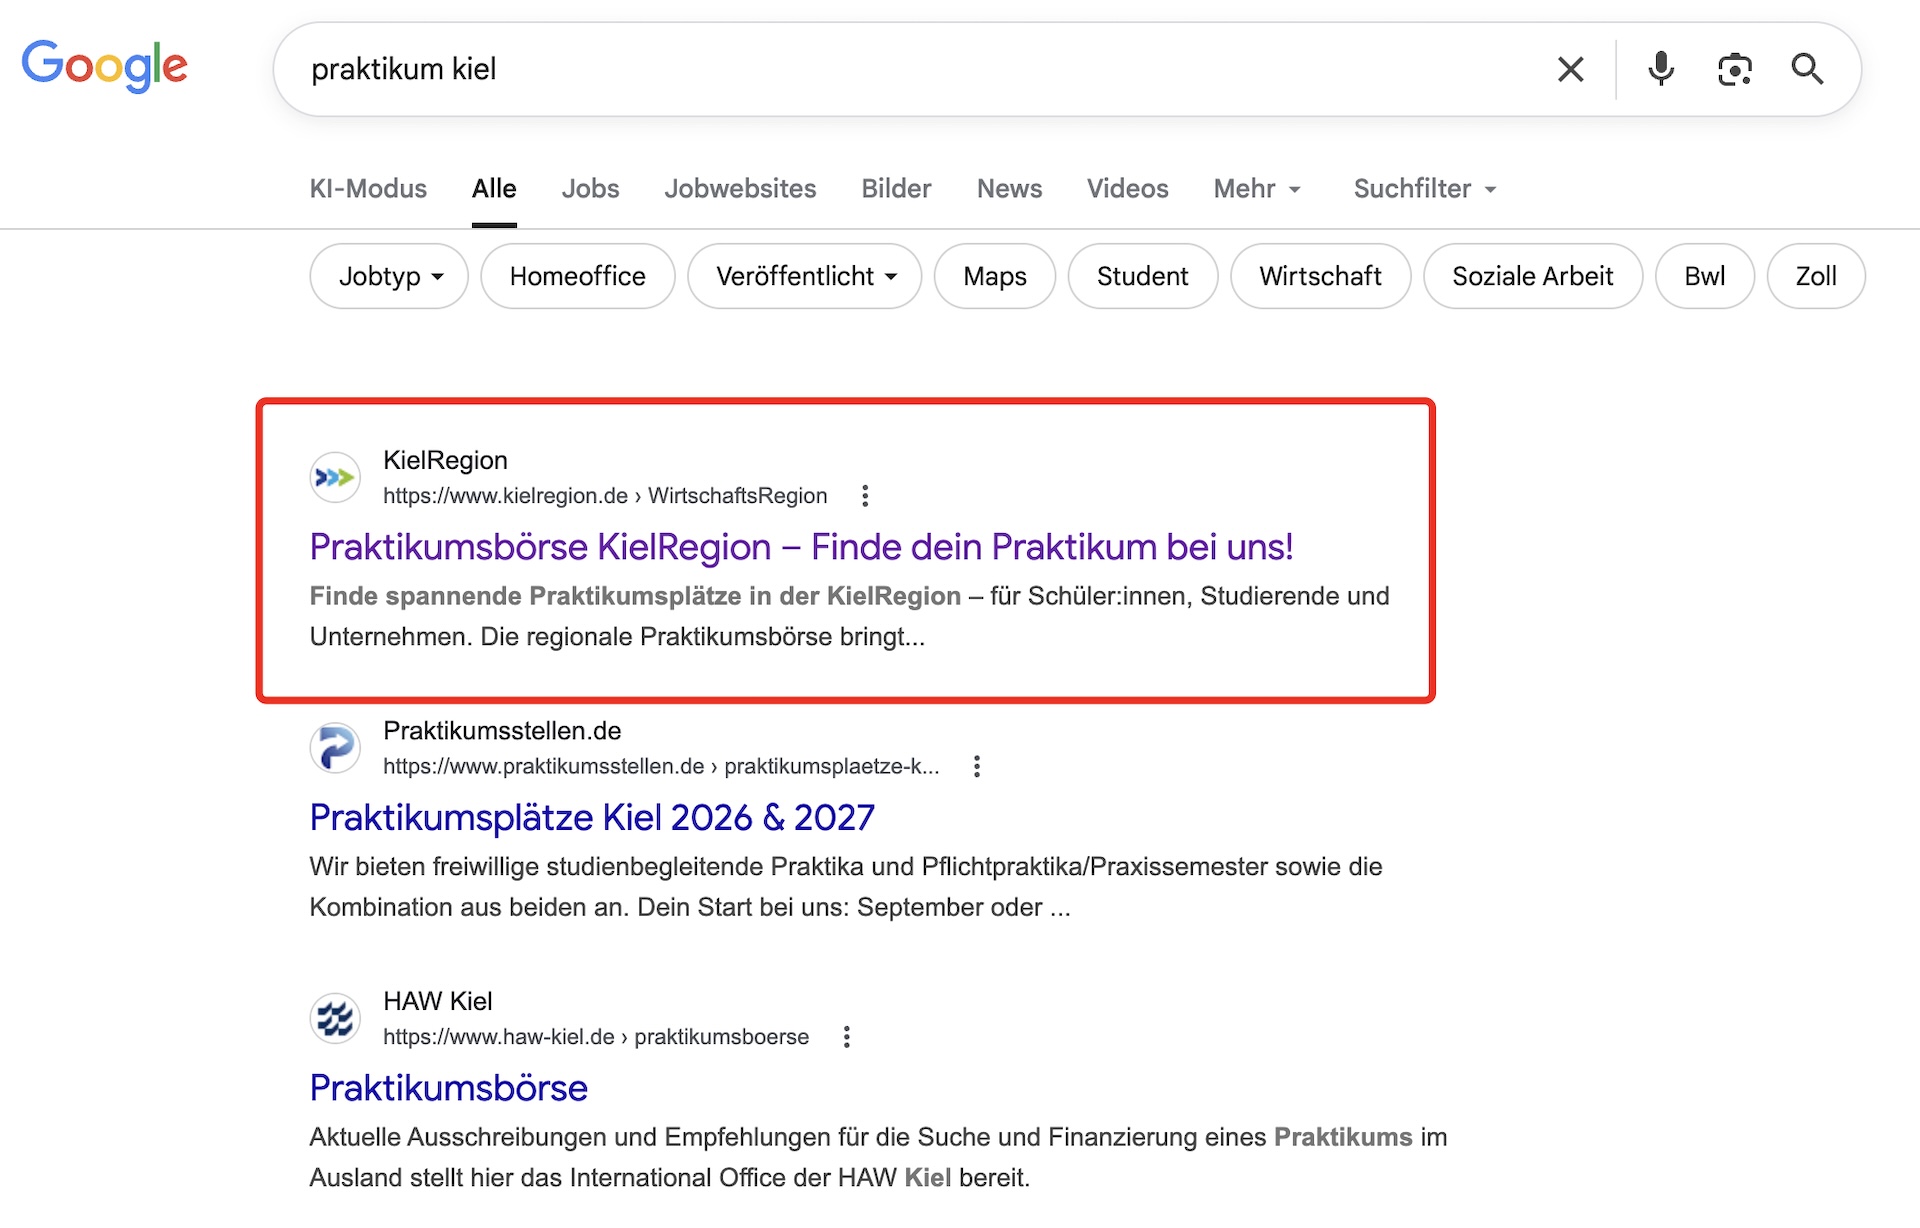This screenshot has height=1228, width=1920.
Task: Activate the Wirtschaft filter chip
Action: pos(1320,276)
